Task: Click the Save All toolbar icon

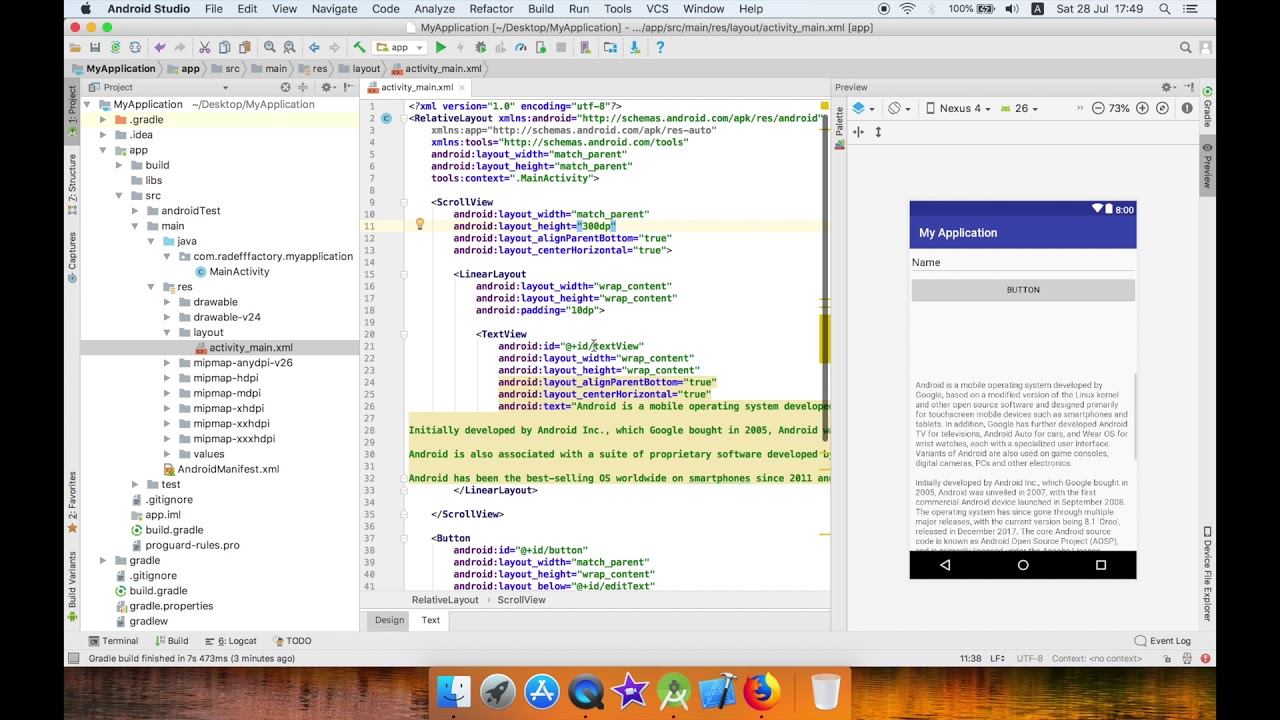Action: click(95, 47)
